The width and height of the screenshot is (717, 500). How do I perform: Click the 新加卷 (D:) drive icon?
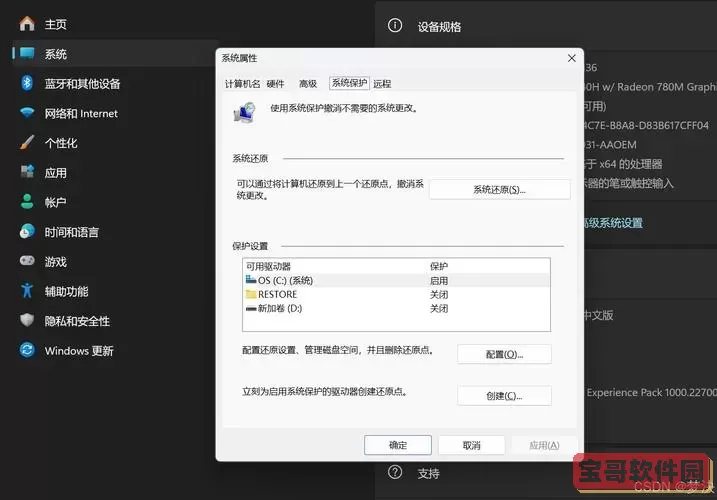(251, 308)
